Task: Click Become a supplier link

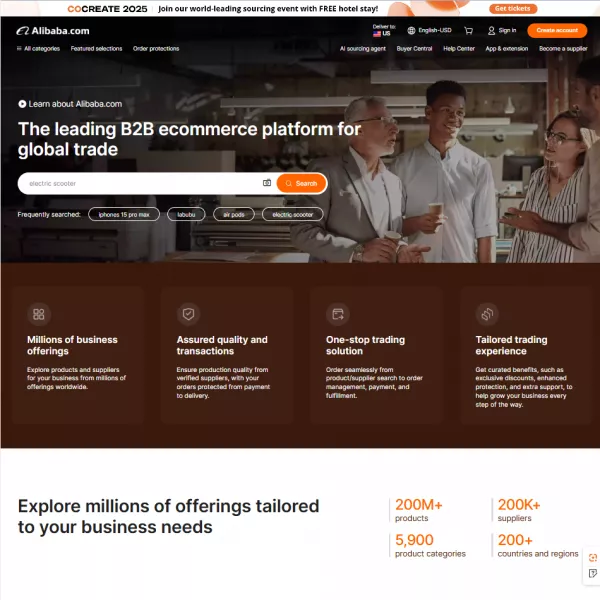Action: click(x=563, y=49)
